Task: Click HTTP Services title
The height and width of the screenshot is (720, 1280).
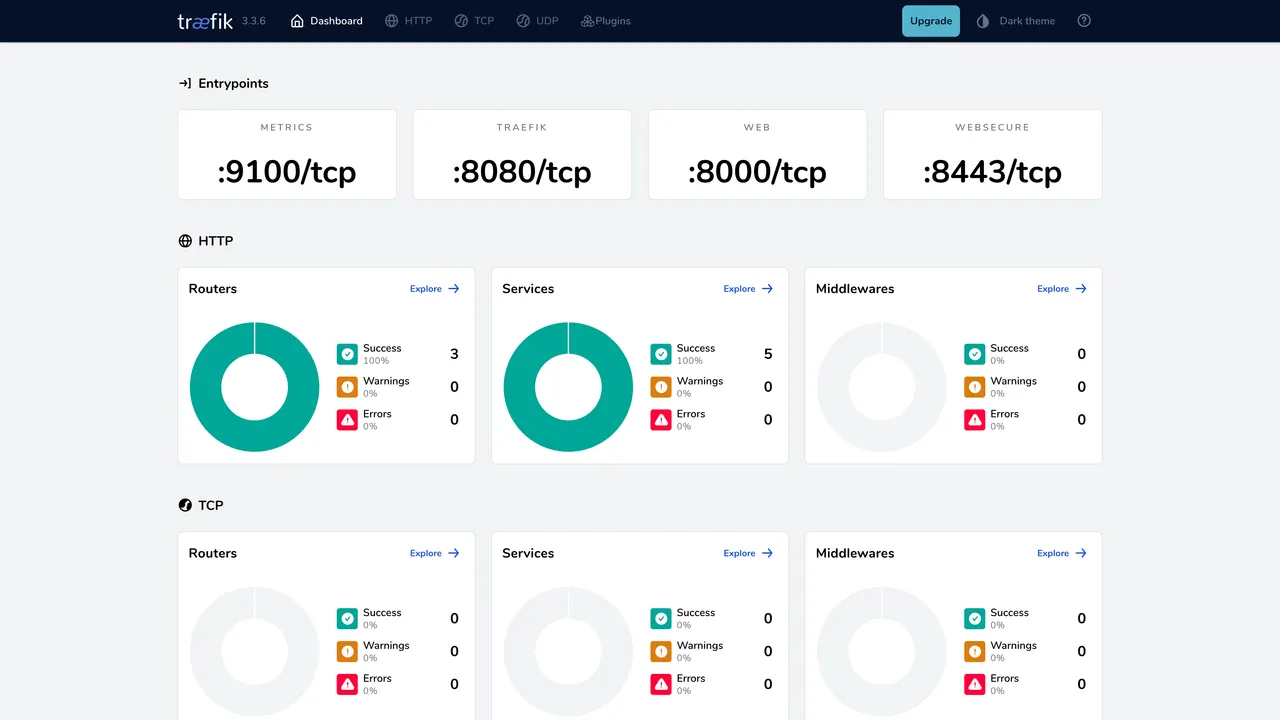Action: 528,289
